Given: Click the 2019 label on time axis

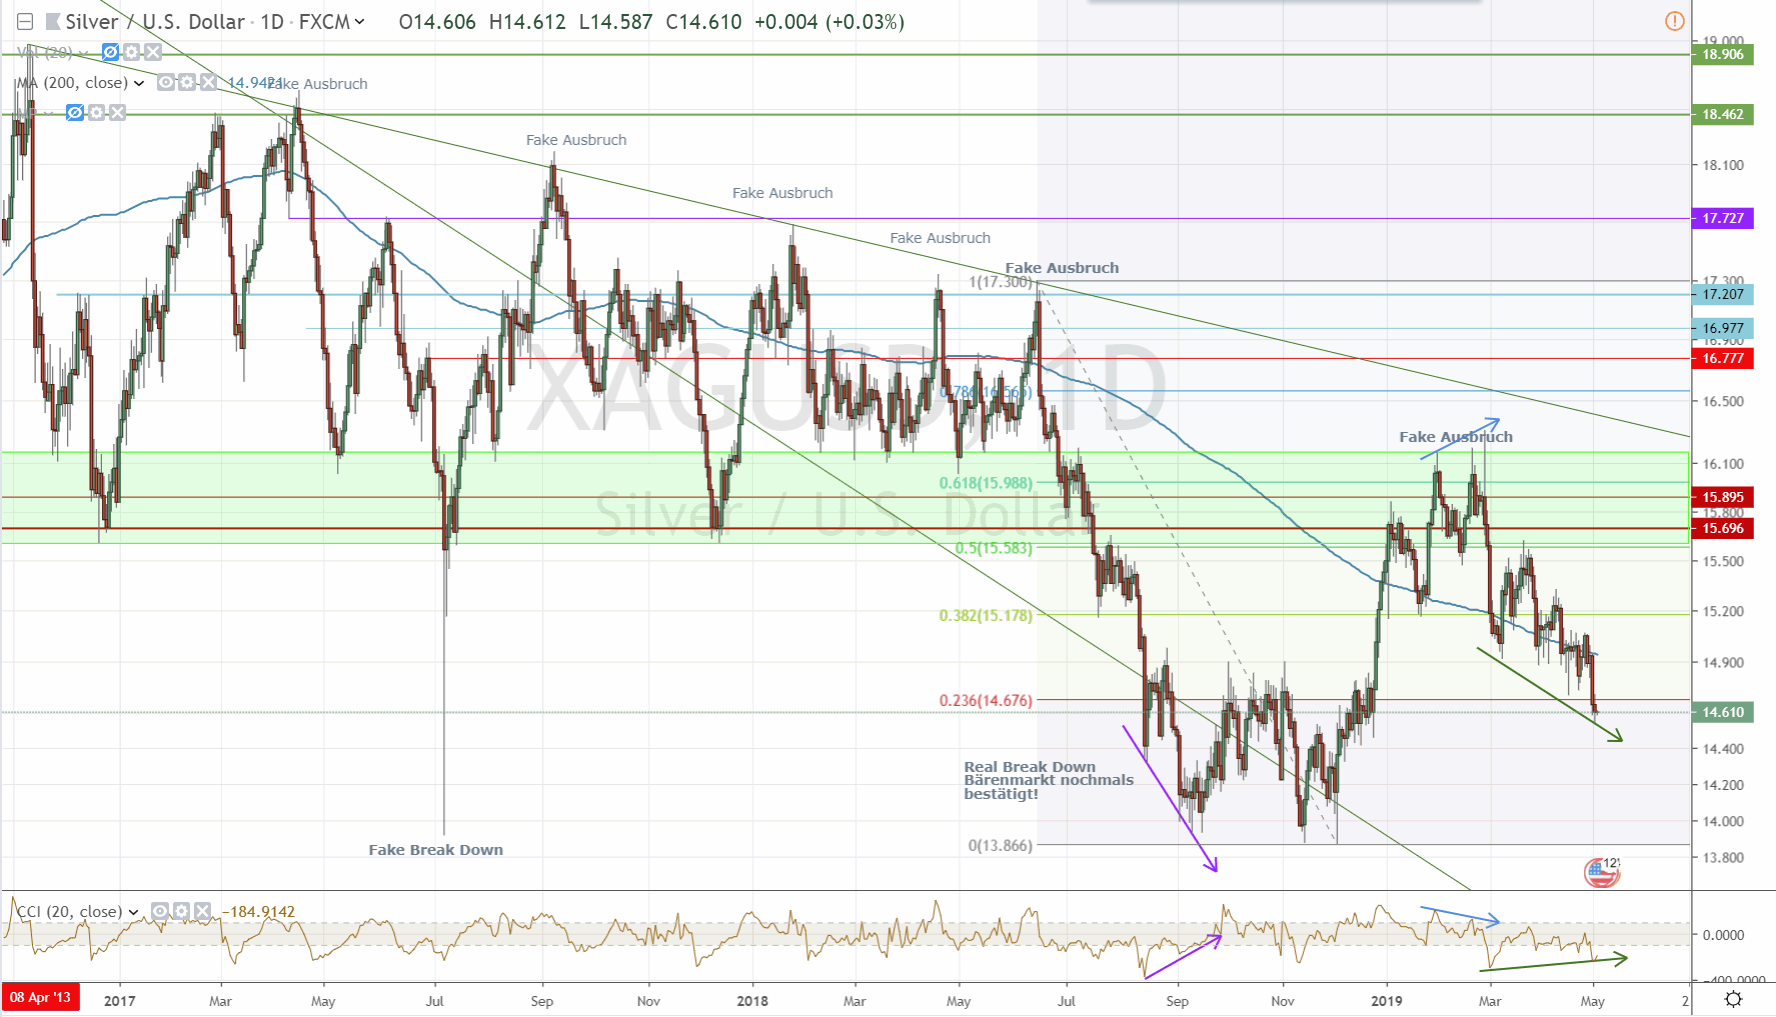Looking at the screenshot, I should pos(1386,1001).
